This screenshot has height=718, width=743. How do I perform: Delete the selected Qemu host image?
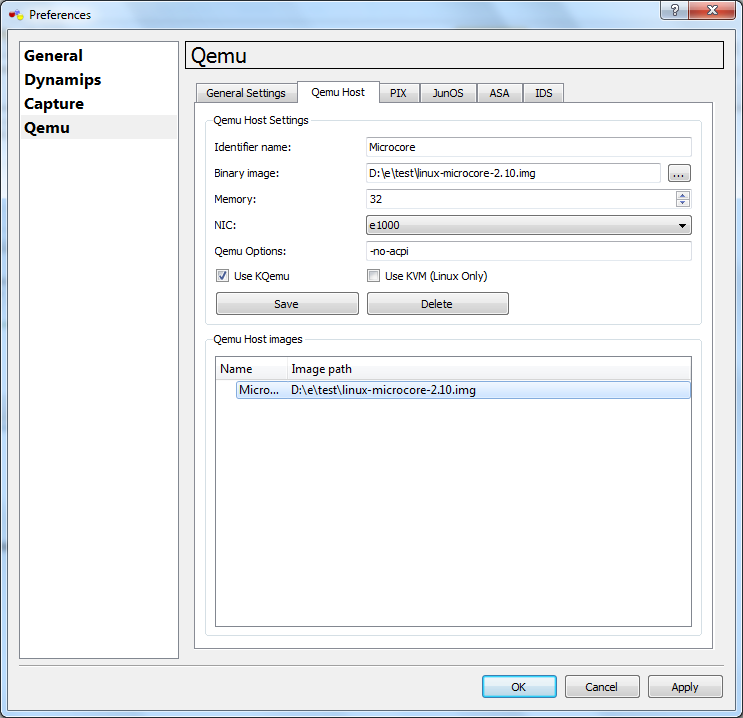(x=438, y=304)
